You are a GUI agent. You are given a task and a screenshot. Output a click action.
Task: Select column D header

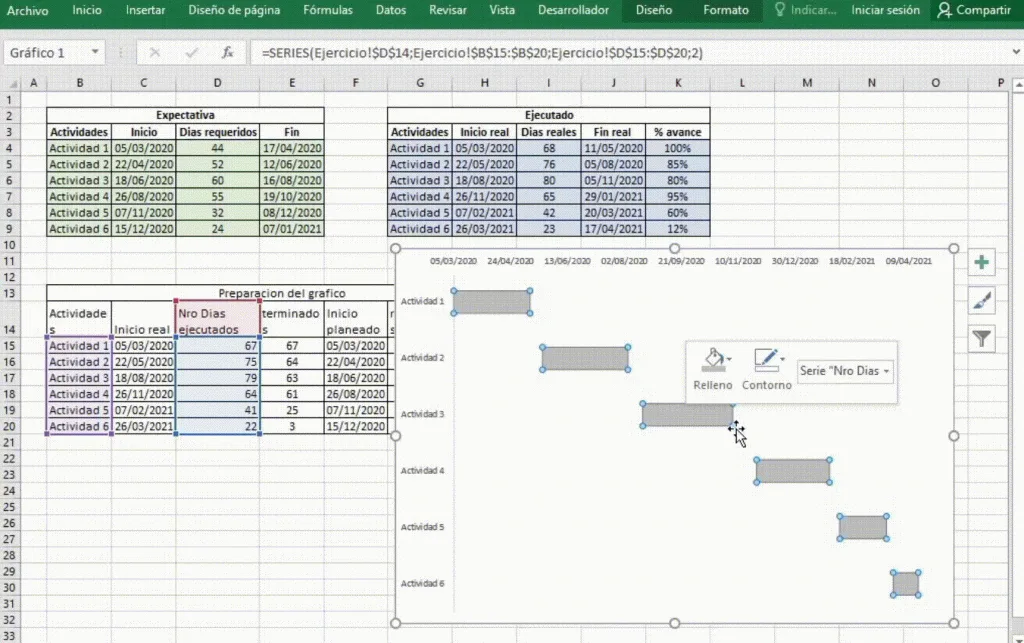coord(217,83)
